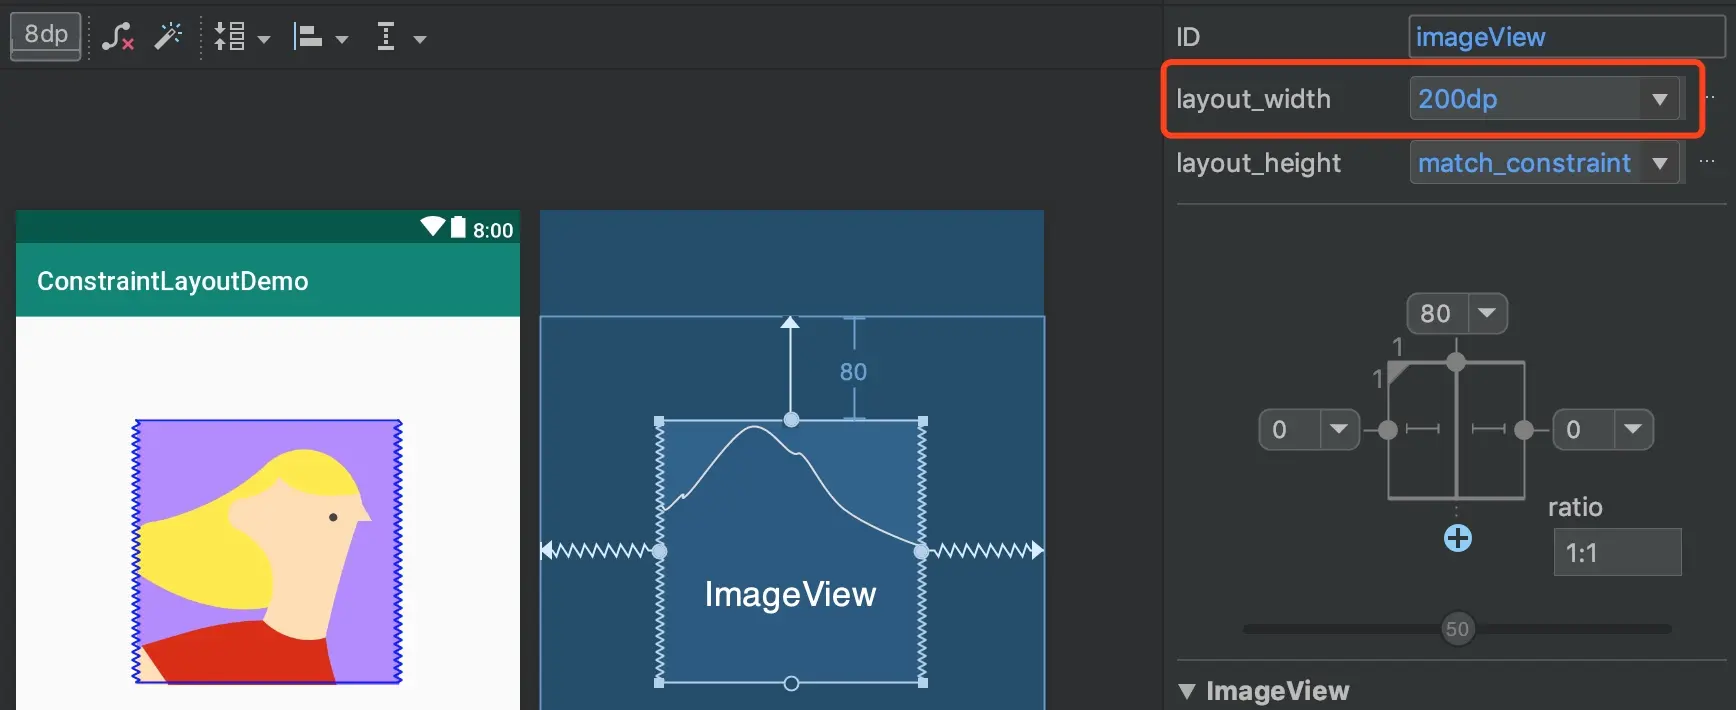Open the right margin 0 dropdown
Screen dimensions: 1736x710
tap(1633, 429)
